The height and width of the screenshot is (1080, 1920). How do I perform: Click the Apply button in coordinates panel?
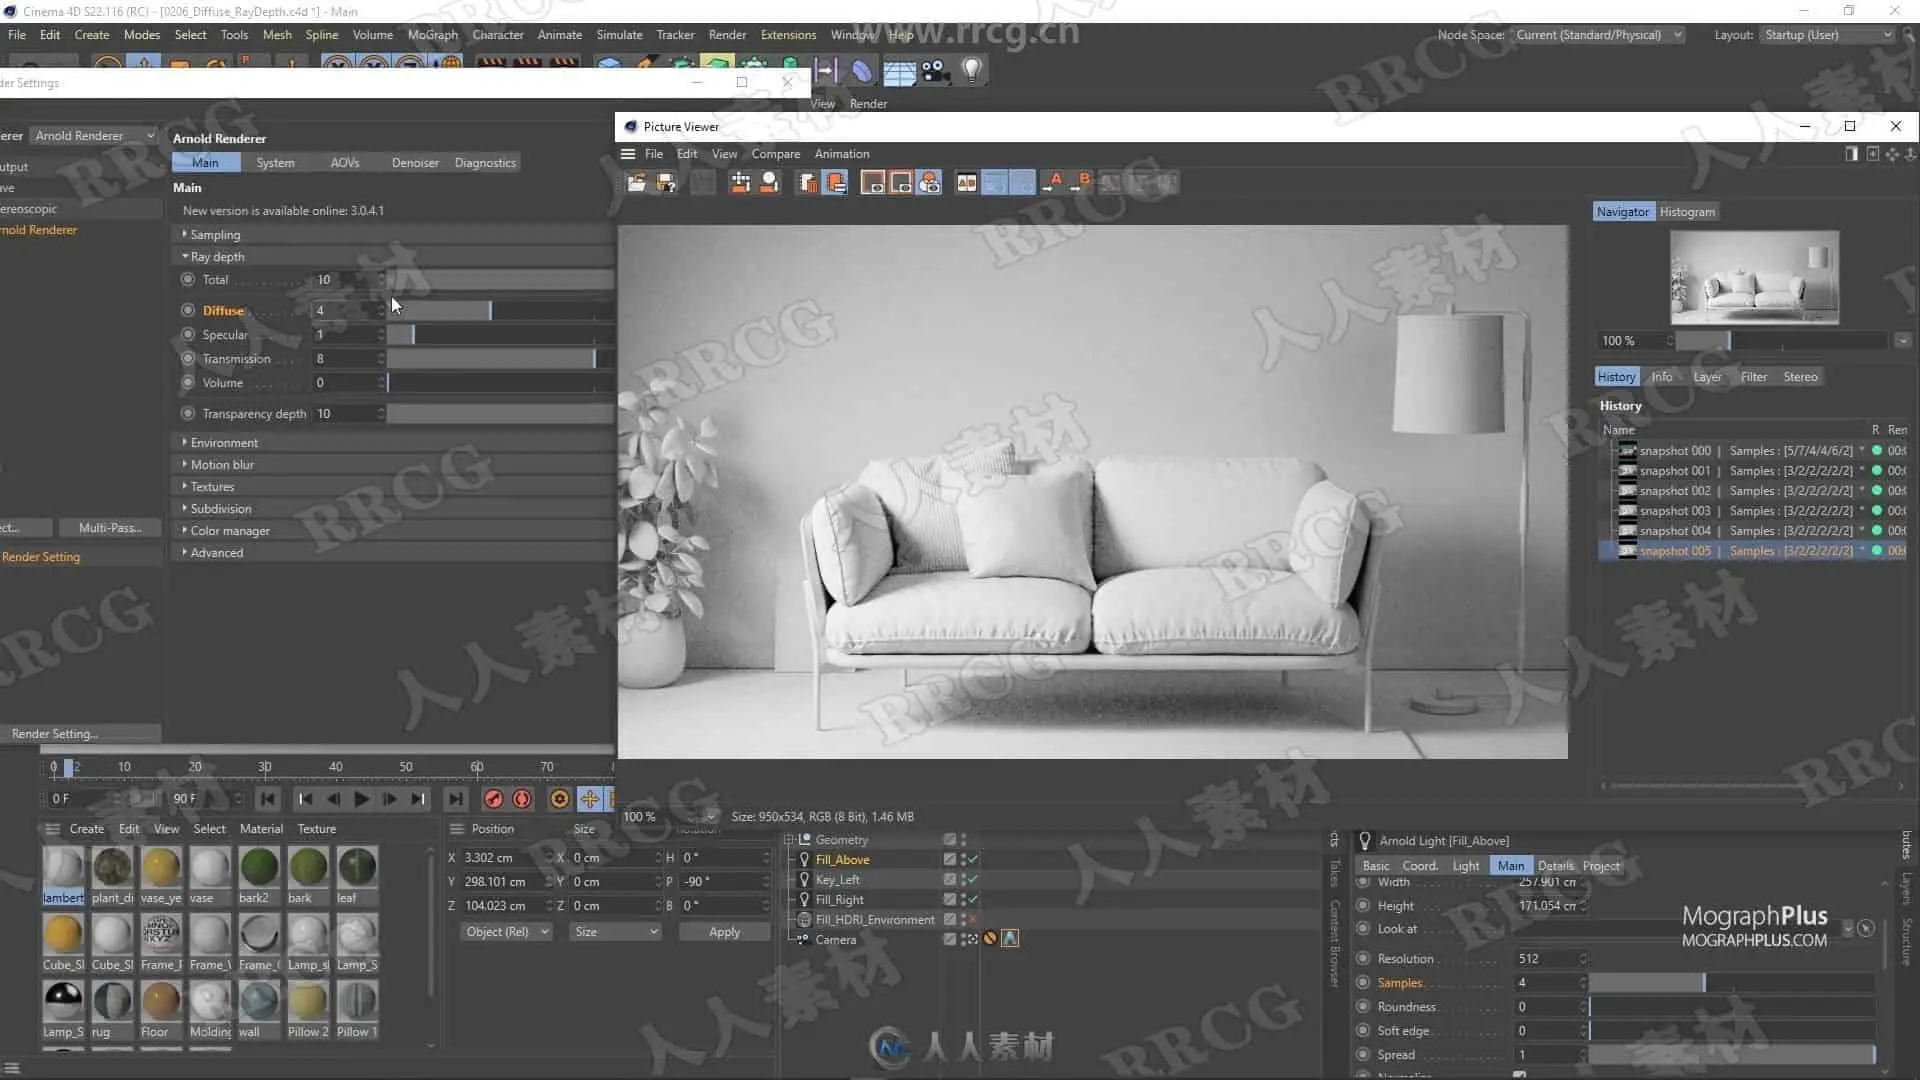click(724, 932)
